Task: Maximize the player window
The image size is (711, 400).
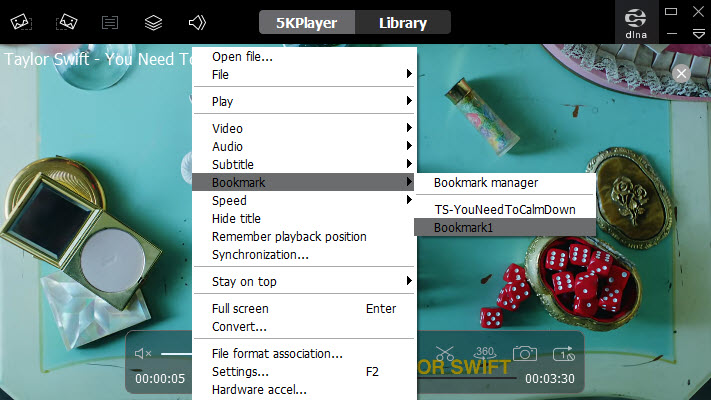Action: coord(671,11)
